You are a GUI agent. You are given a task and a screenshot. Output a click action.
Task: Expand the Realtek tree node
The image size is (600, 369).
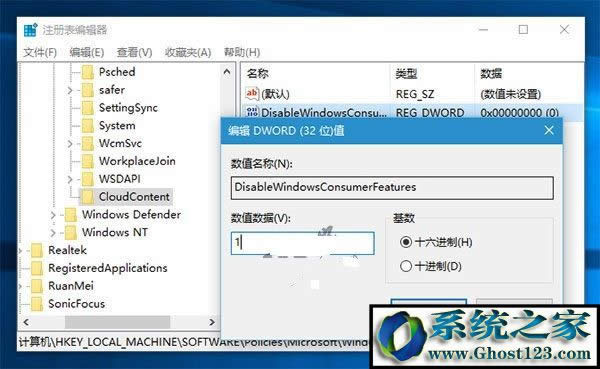[20, 251]
